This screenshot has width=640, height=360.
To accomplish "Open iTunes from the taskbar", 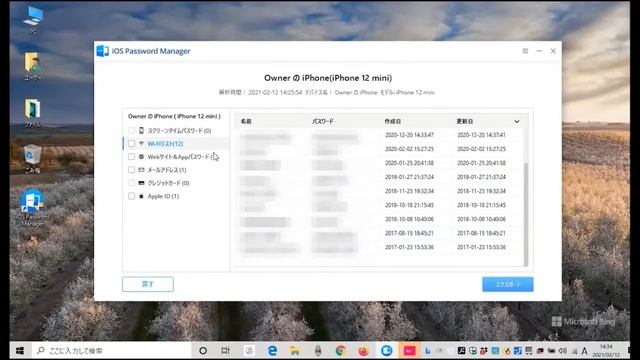I will pos(249,351).
